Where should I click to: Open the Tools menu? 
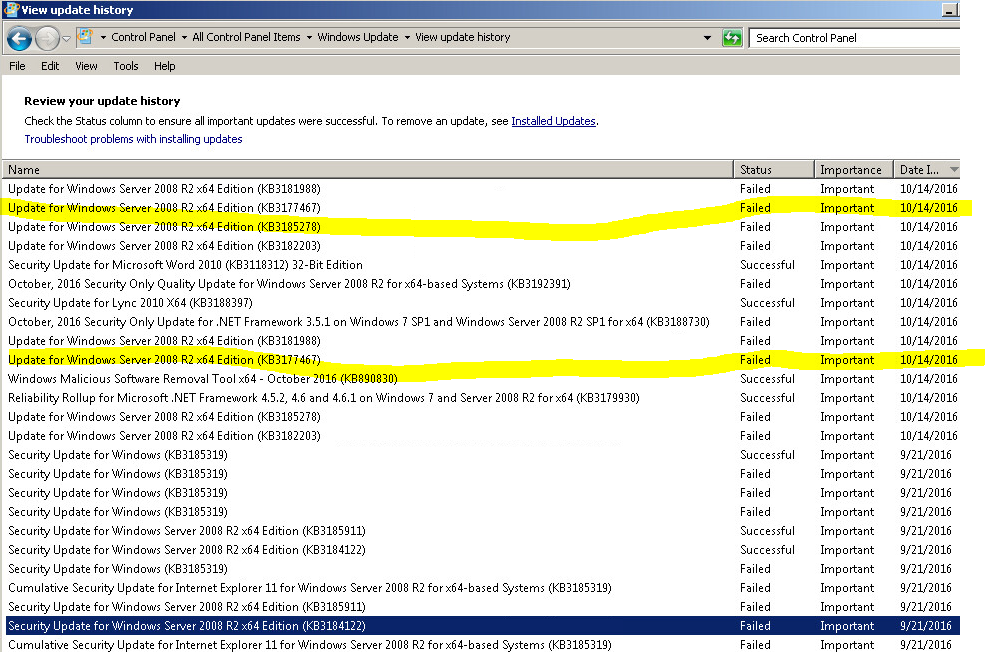125,66
